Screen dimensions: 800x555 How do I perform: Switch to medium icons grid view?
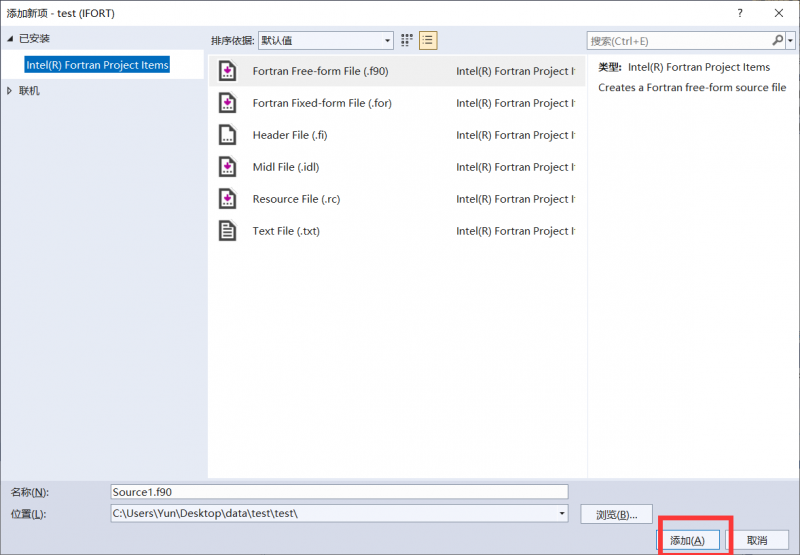coord(407,40)
